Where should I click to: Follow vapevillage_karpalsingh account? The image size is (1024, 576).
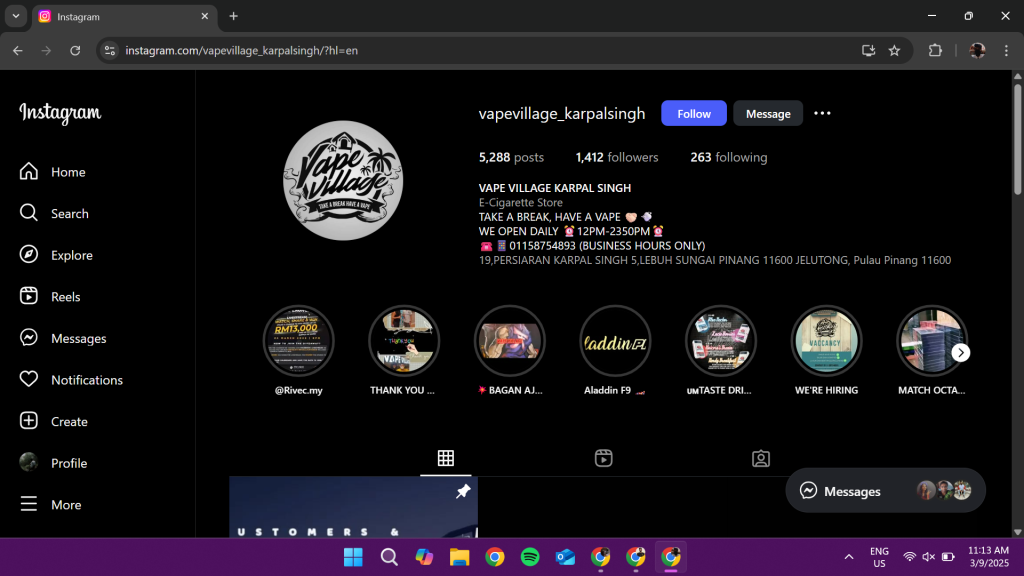click(x=693, y=114)
